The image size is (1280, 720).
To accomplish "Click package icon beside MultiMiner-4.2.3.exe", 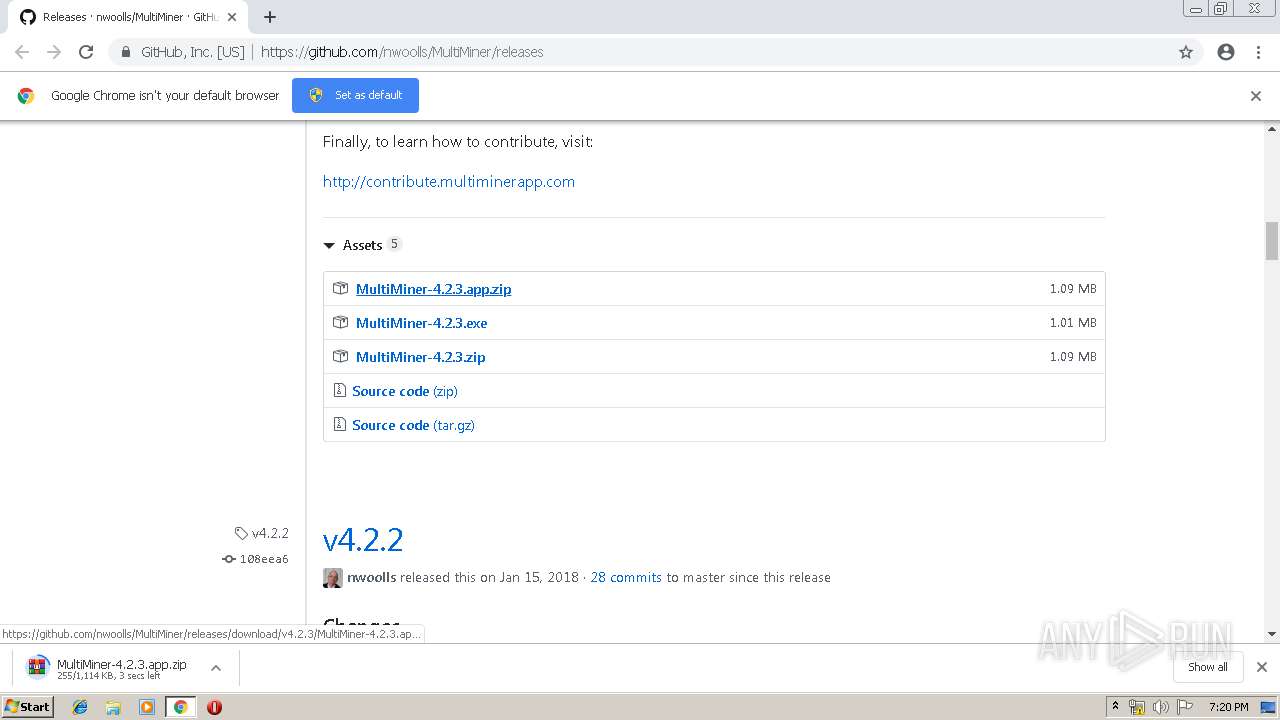I will [x=340, y=323].
